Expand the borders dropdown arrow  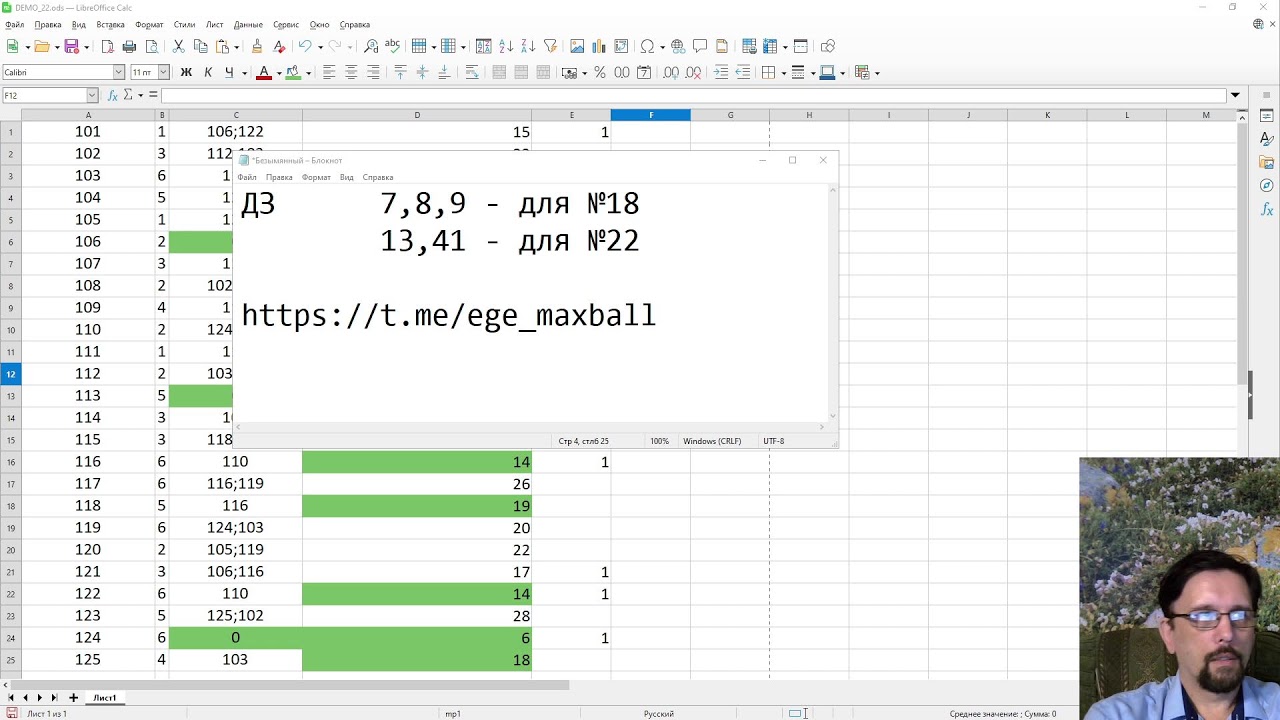pyautogui.click(x=782, y=72)
